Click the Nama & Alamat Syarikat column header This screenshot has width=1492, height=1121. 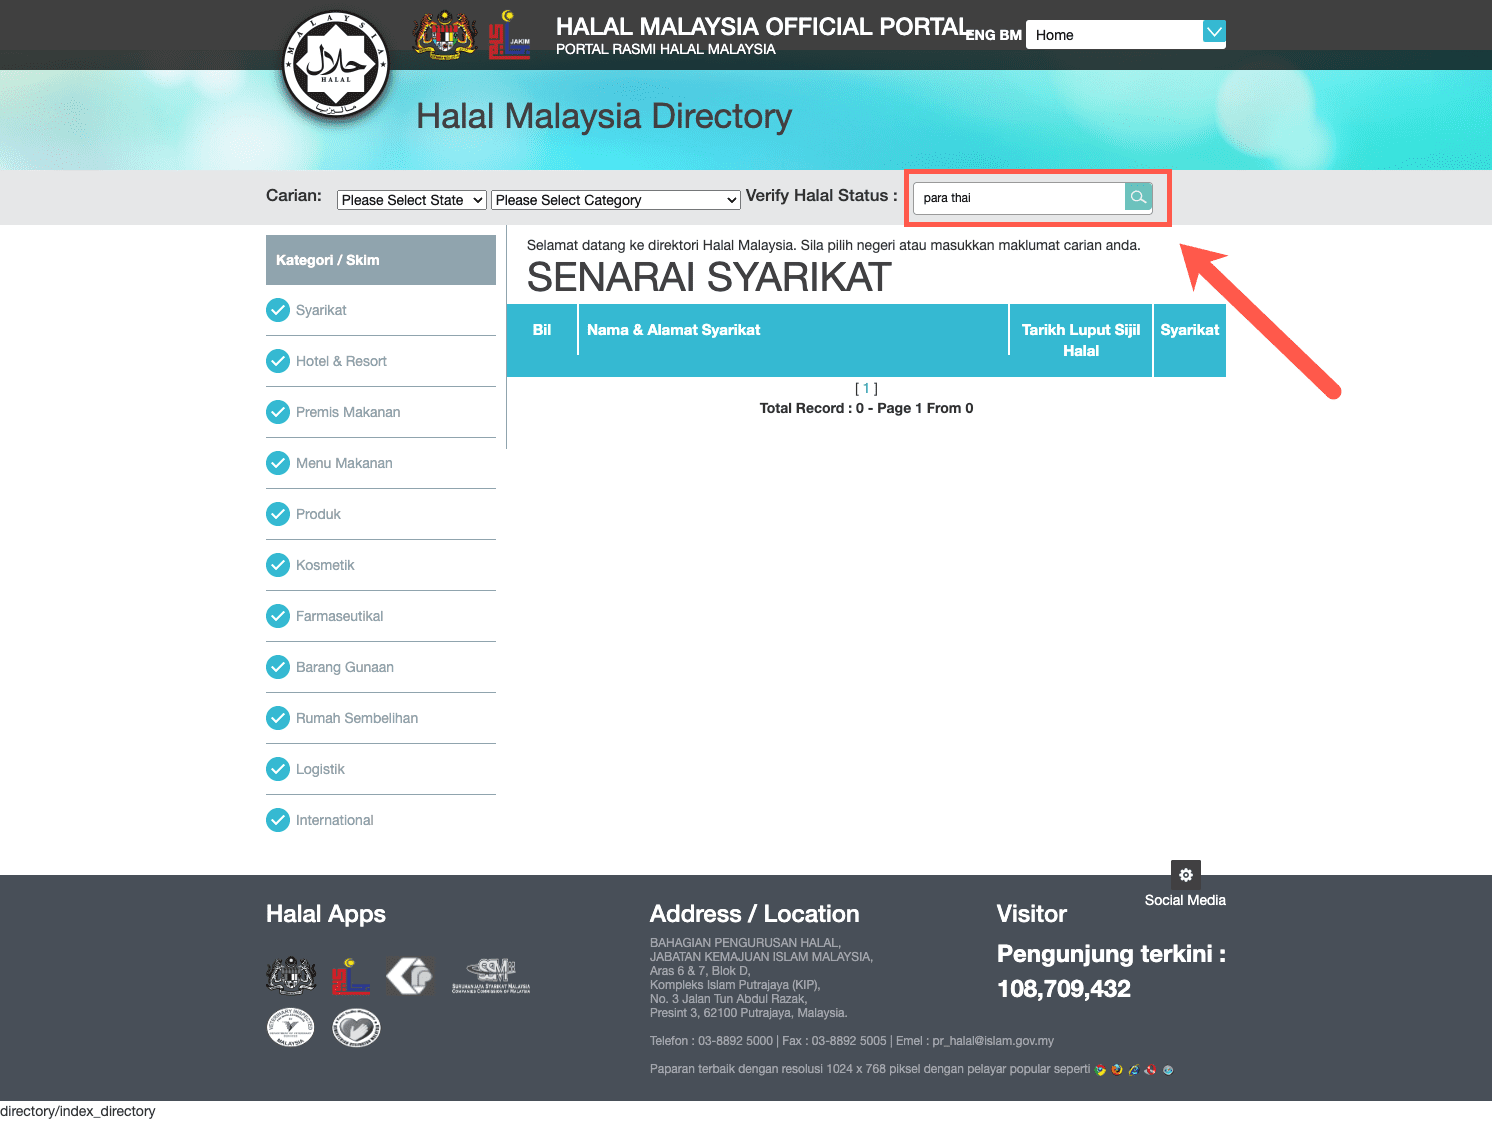click(674, 330)
